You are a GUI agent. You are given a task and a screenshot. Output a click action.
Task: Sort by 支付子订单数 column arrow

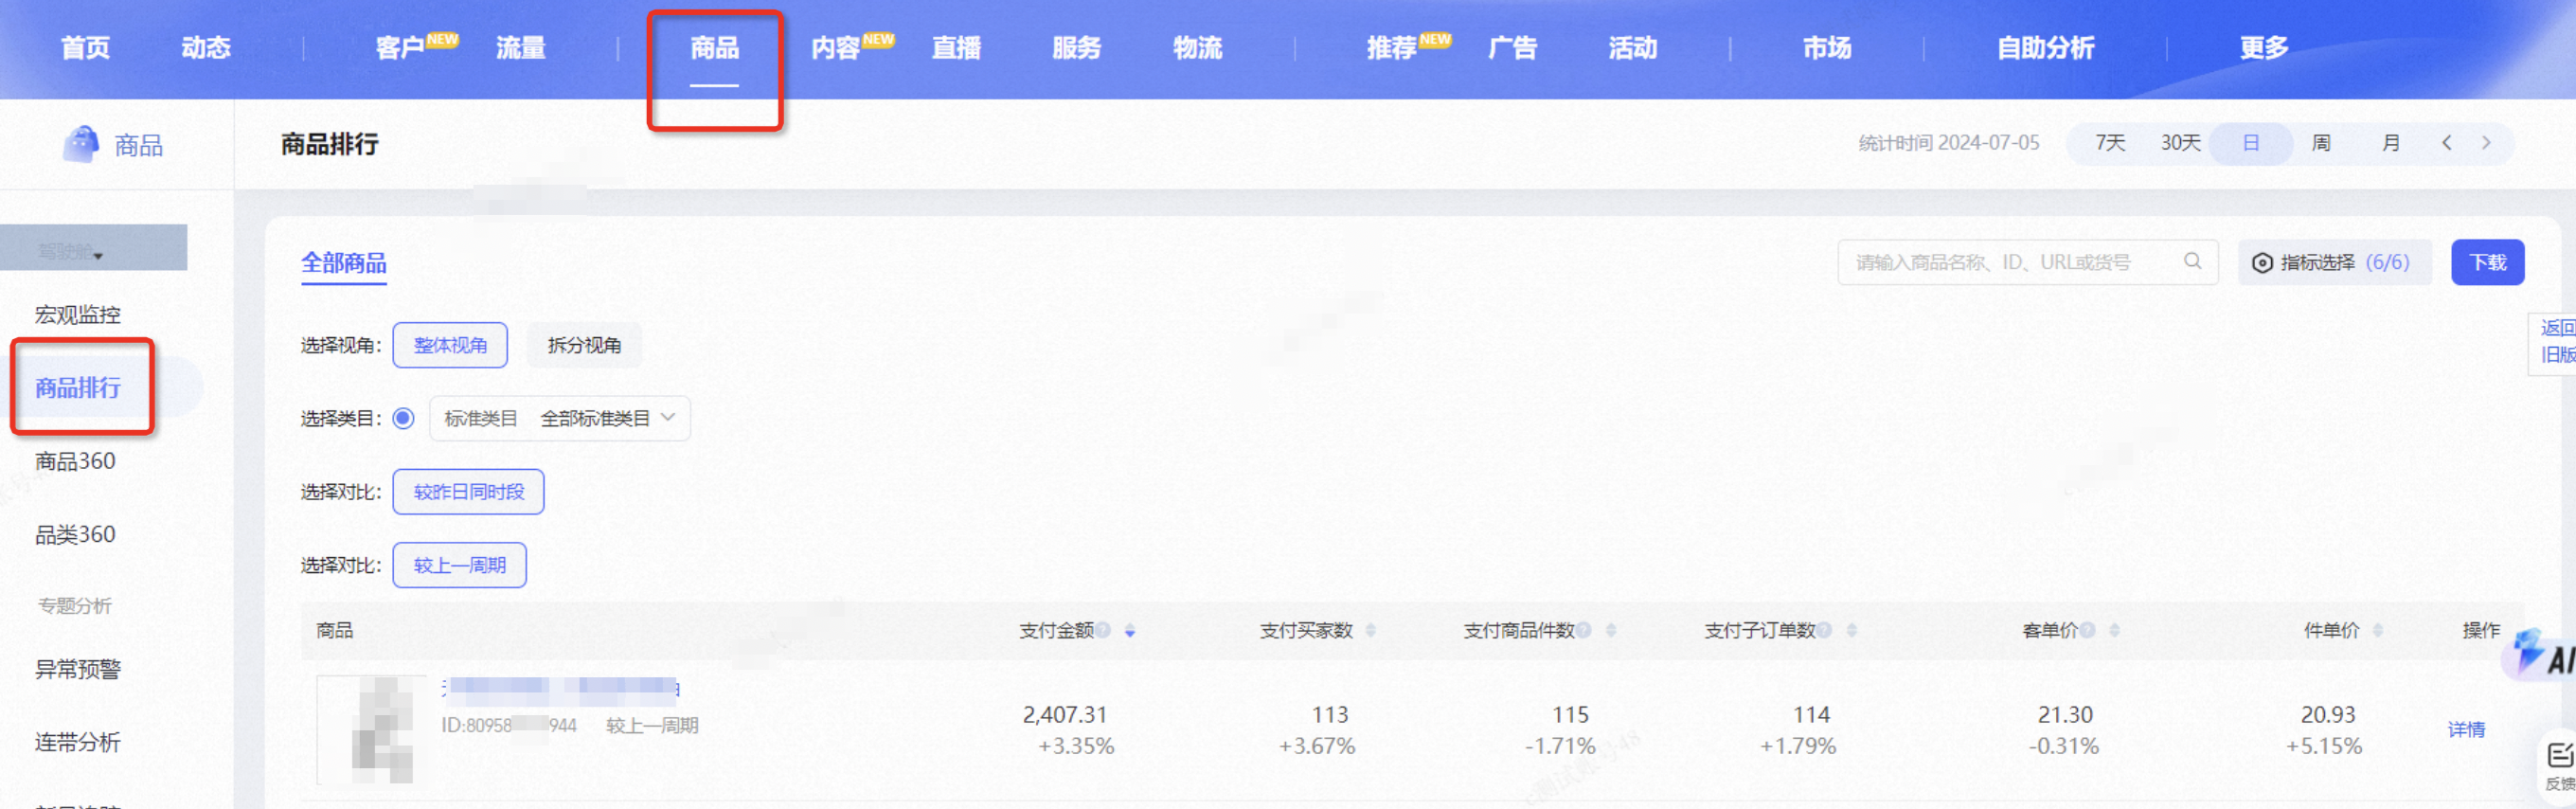tap(1851, 630)
